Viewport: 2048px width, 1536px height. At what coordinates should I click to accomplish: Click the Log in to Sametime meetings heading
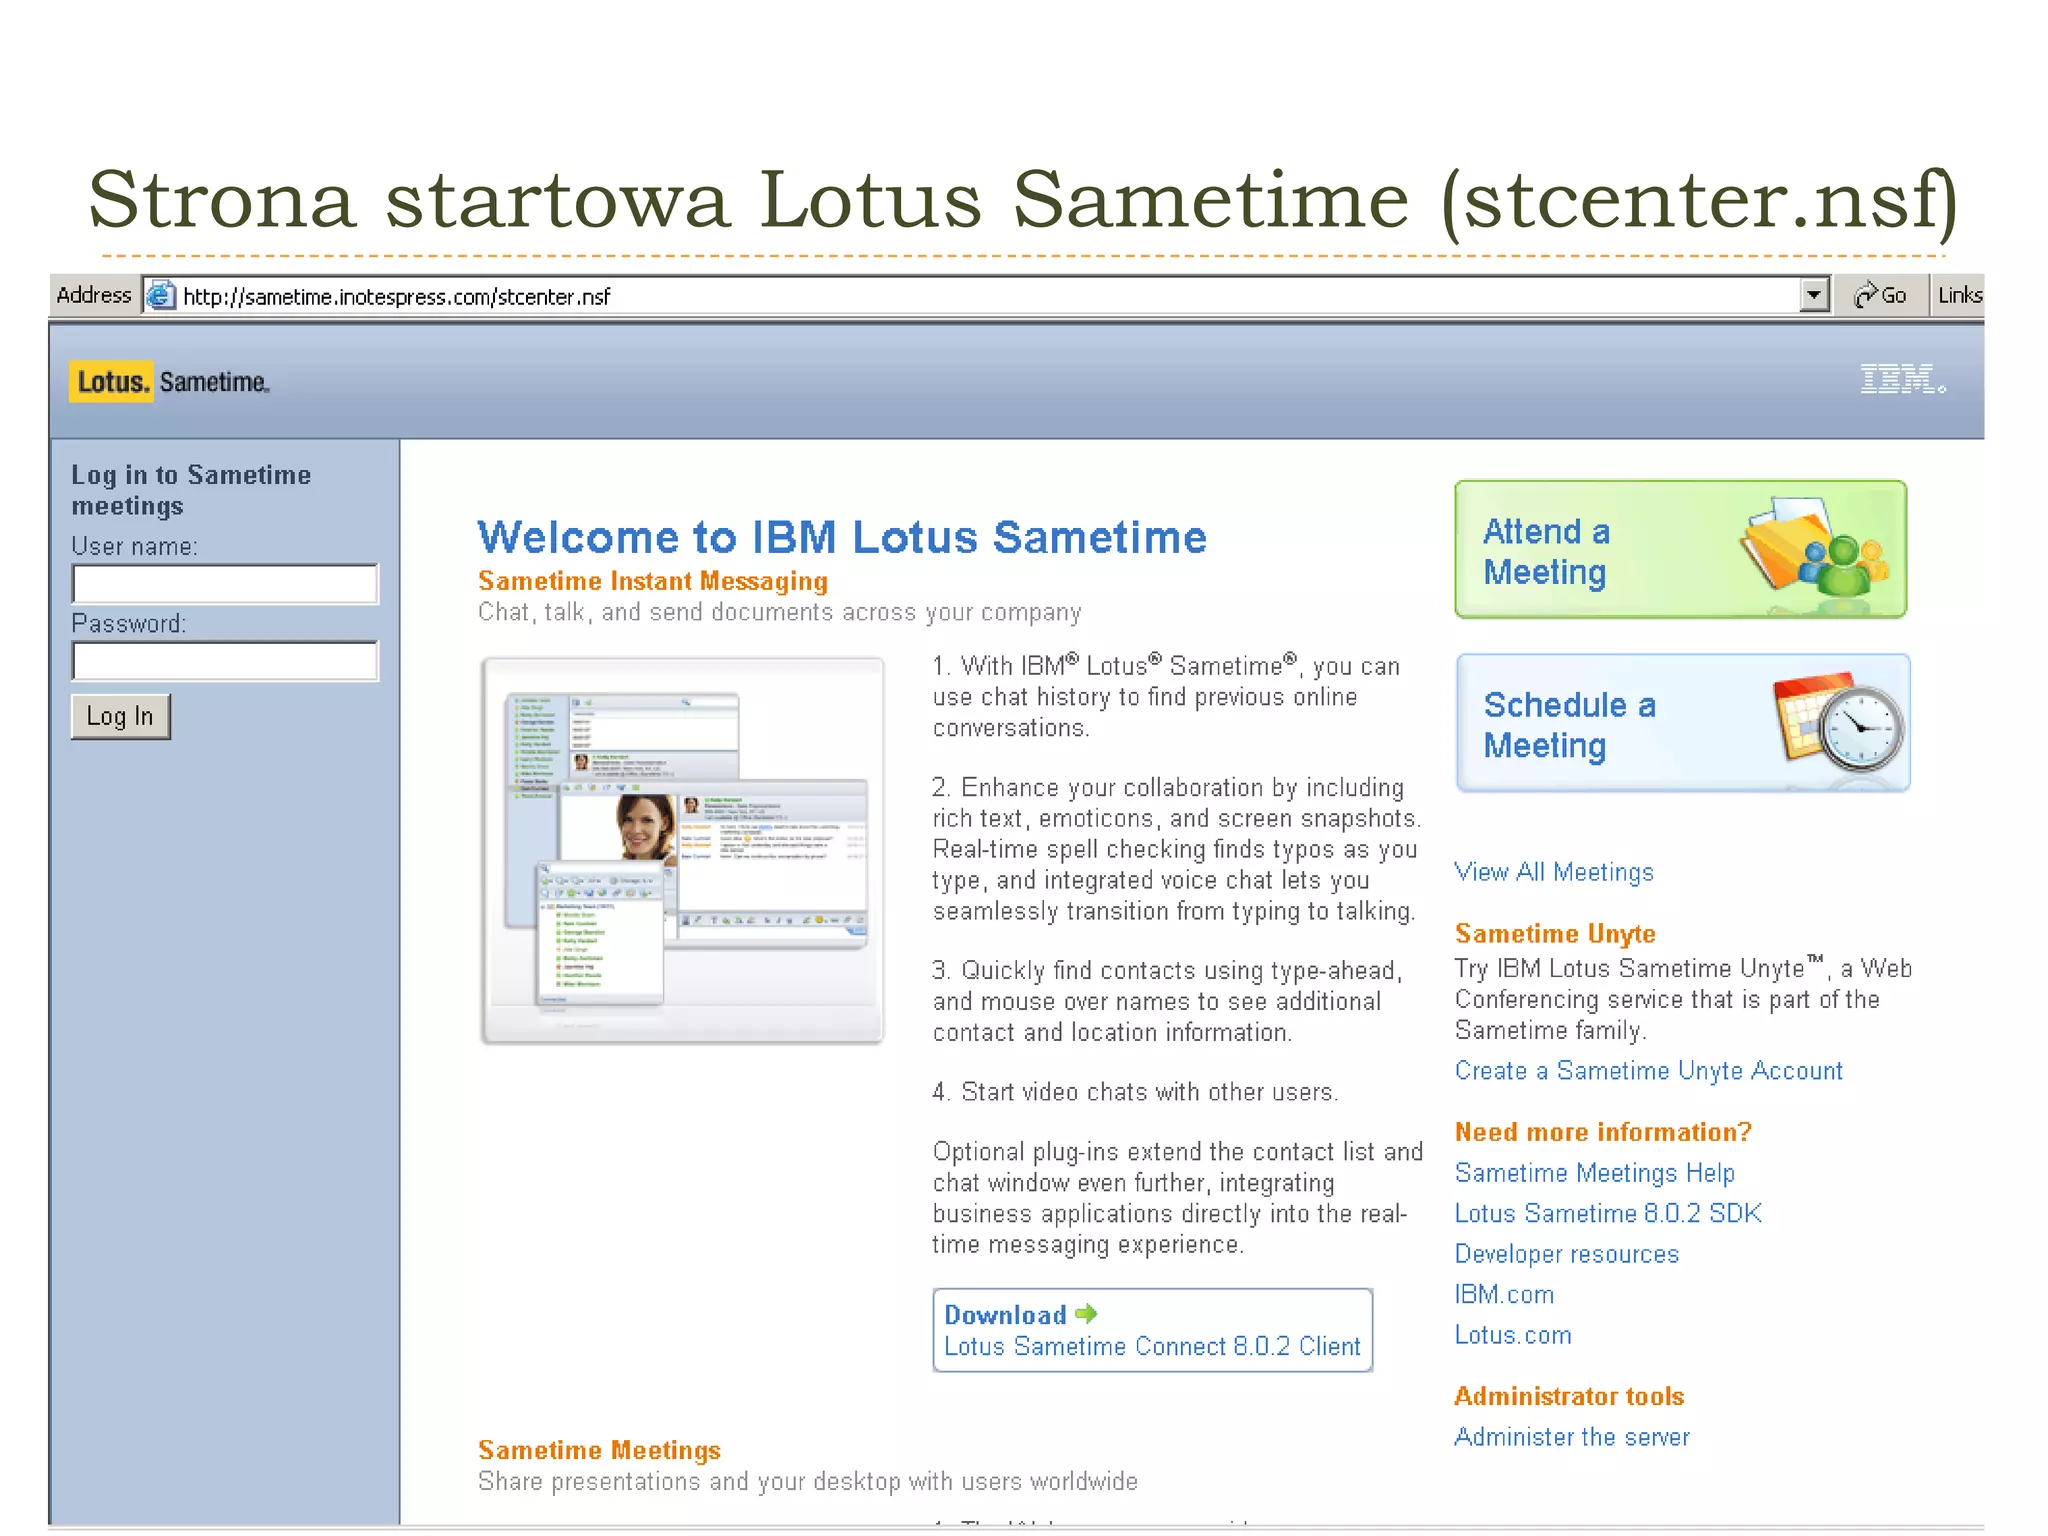(191, 490)
